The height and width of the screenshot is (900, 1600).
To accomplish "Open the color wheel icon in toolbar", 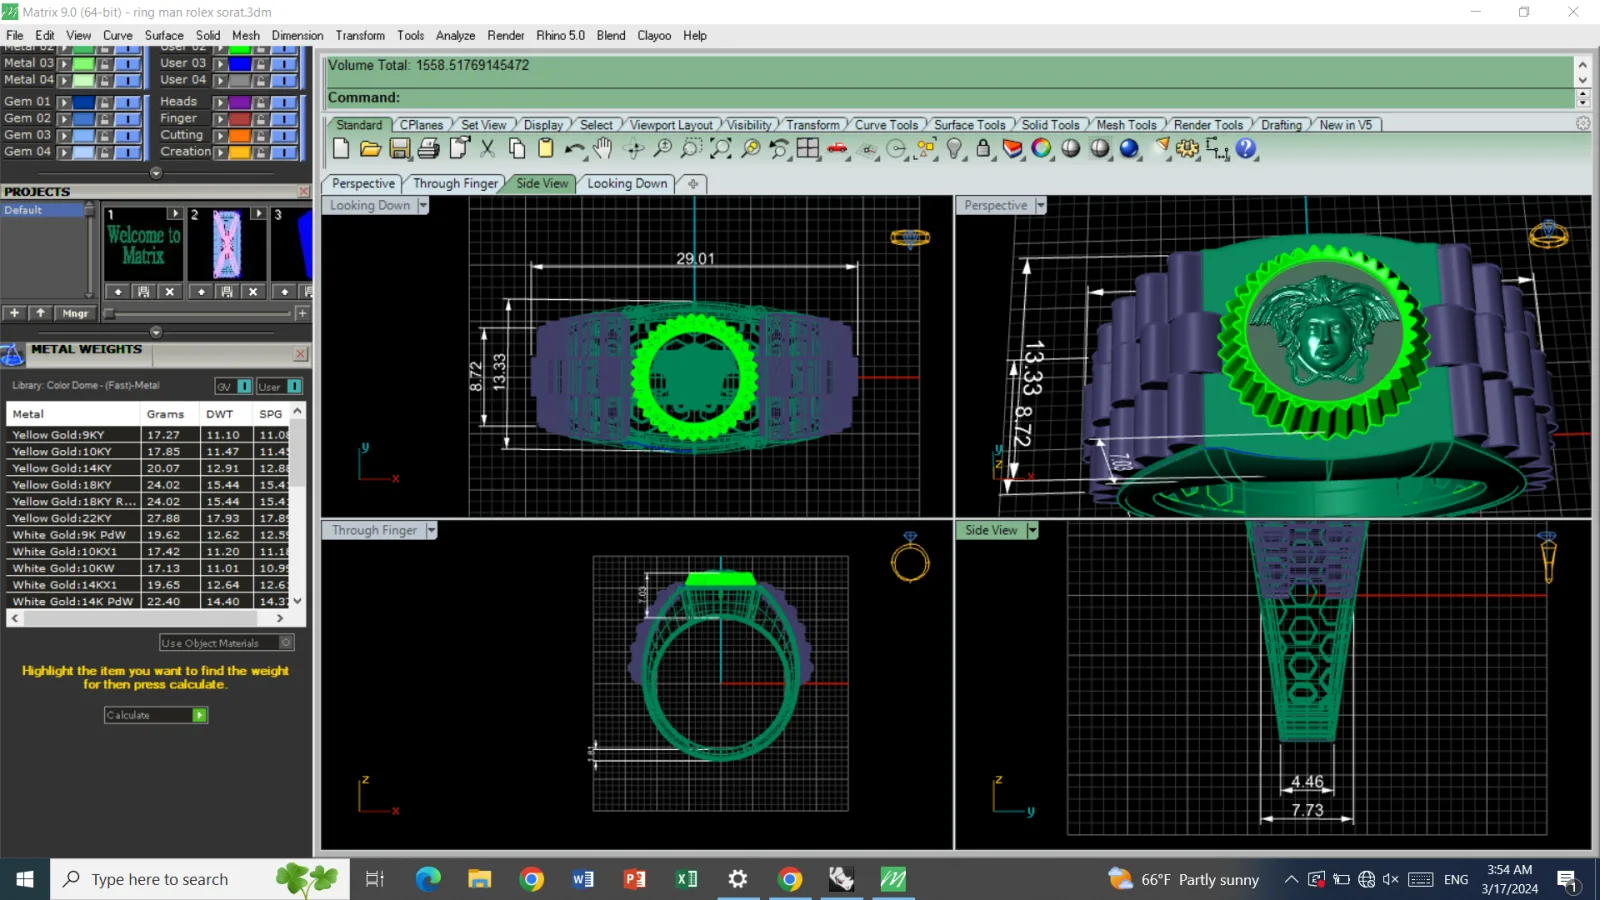I will [1042, 149].
